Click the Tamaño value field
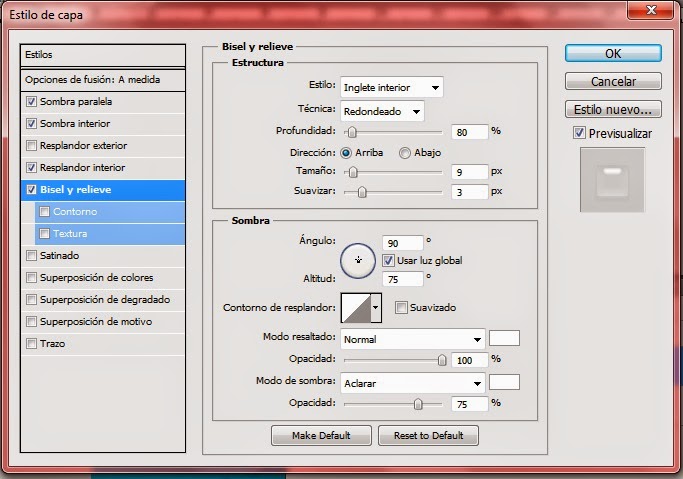 [470, 172]
